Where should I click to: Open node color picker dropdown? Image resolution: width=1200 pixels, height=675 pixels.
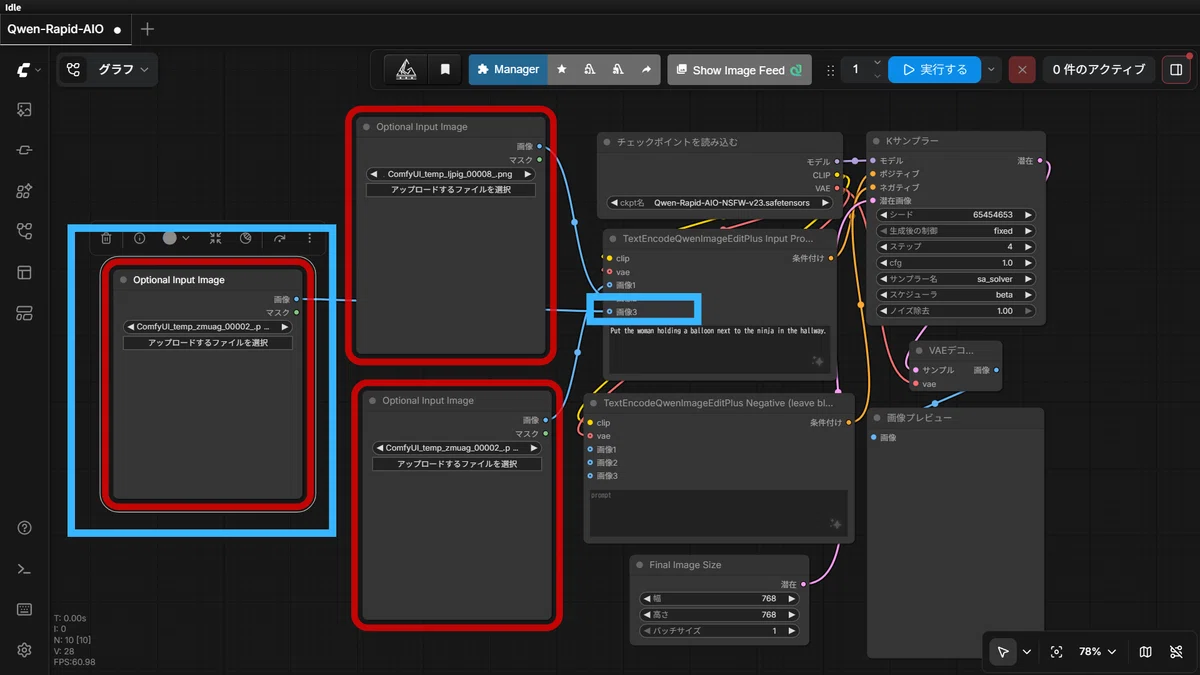(176, 238)
